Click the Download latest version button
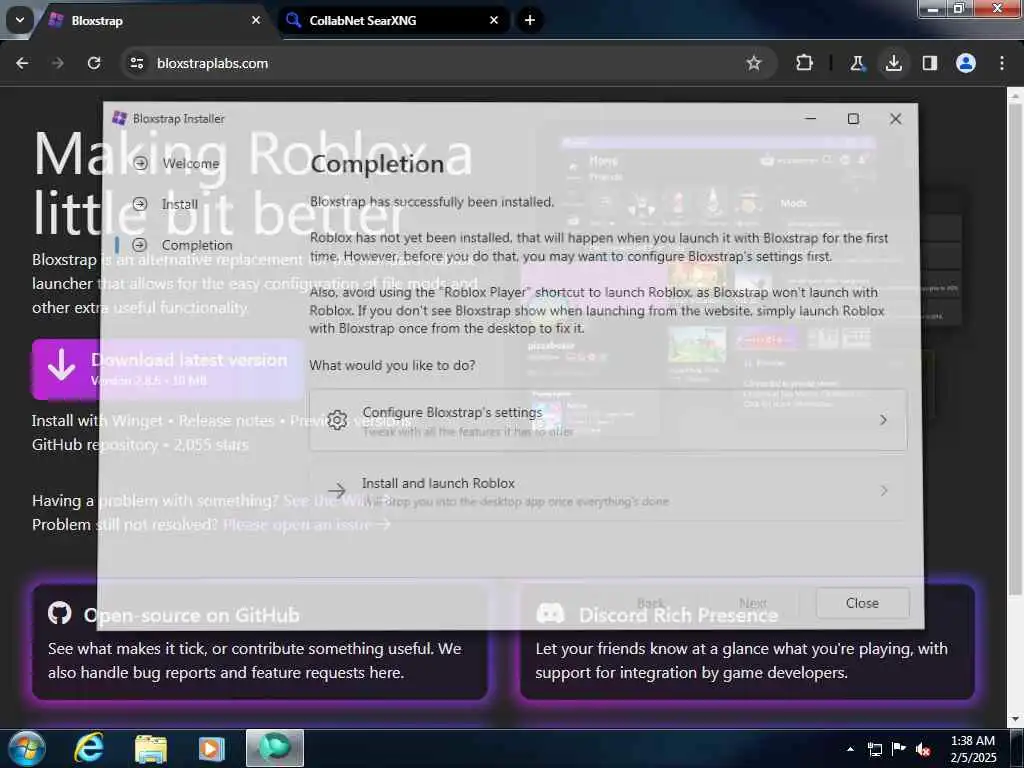The height and width of the screenshot is (768, 1024). coord(168,369)
